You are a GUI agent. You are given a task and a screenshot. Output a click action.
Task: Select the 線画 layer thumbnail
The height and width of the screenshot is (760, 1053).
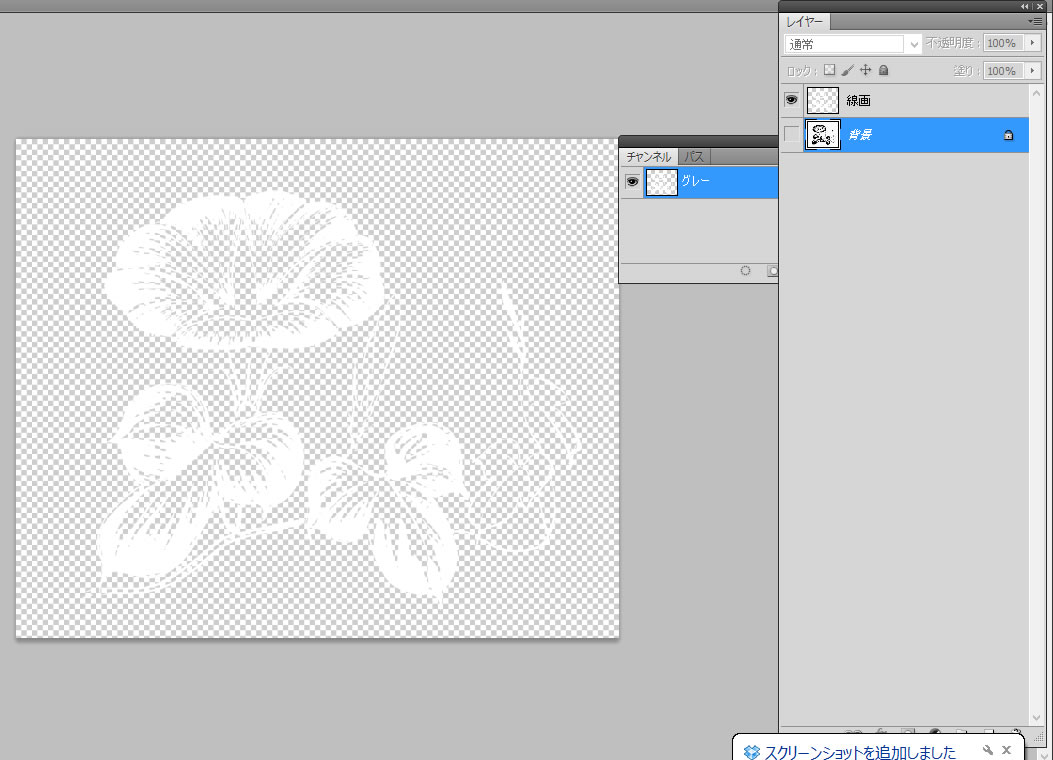point(823,100)
